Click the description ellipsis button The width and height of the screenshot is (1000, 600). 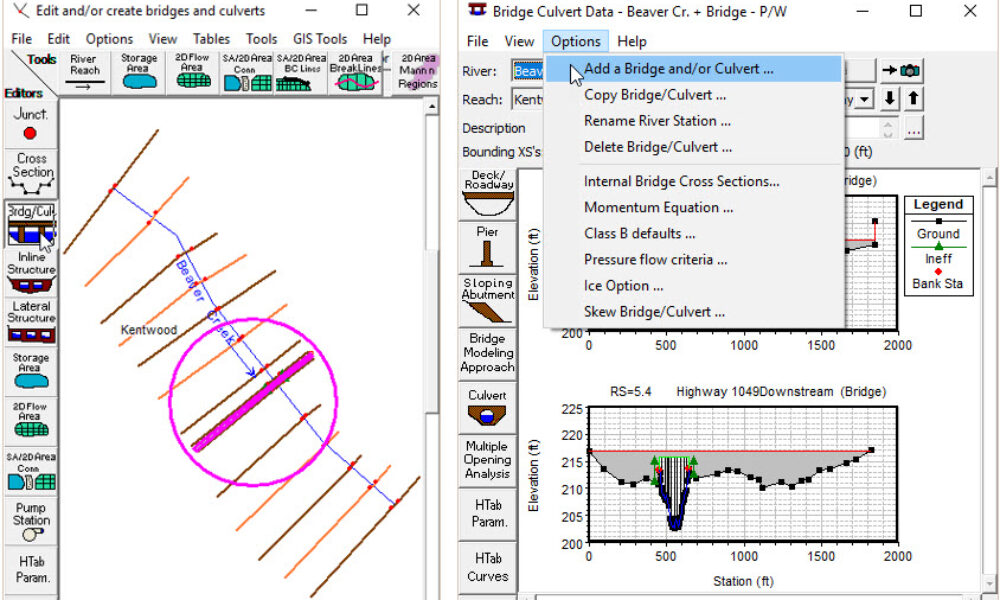pos(913,128)
